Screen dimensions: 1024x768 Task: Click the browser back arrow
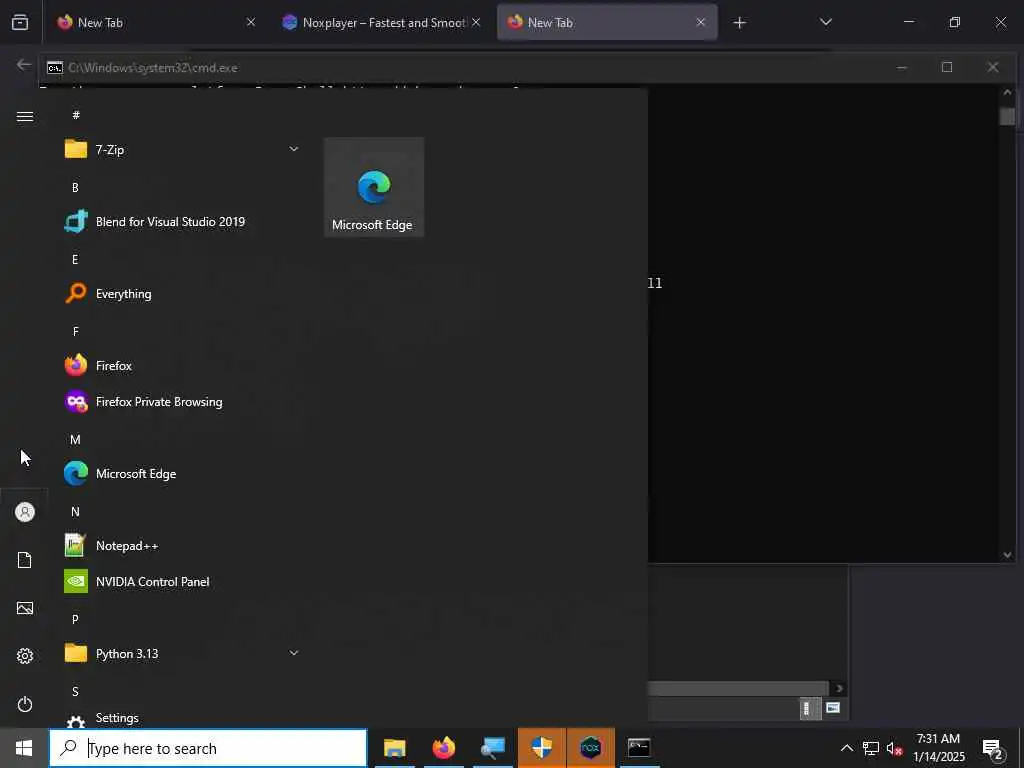[24, 64]
